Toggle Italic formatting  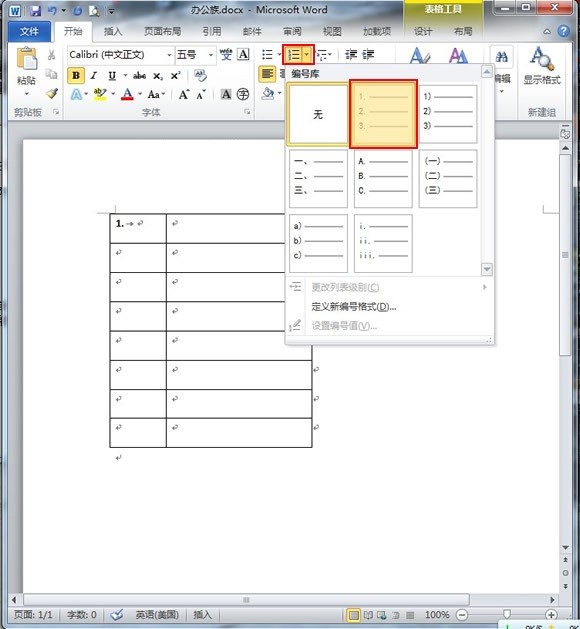(94, 75)
